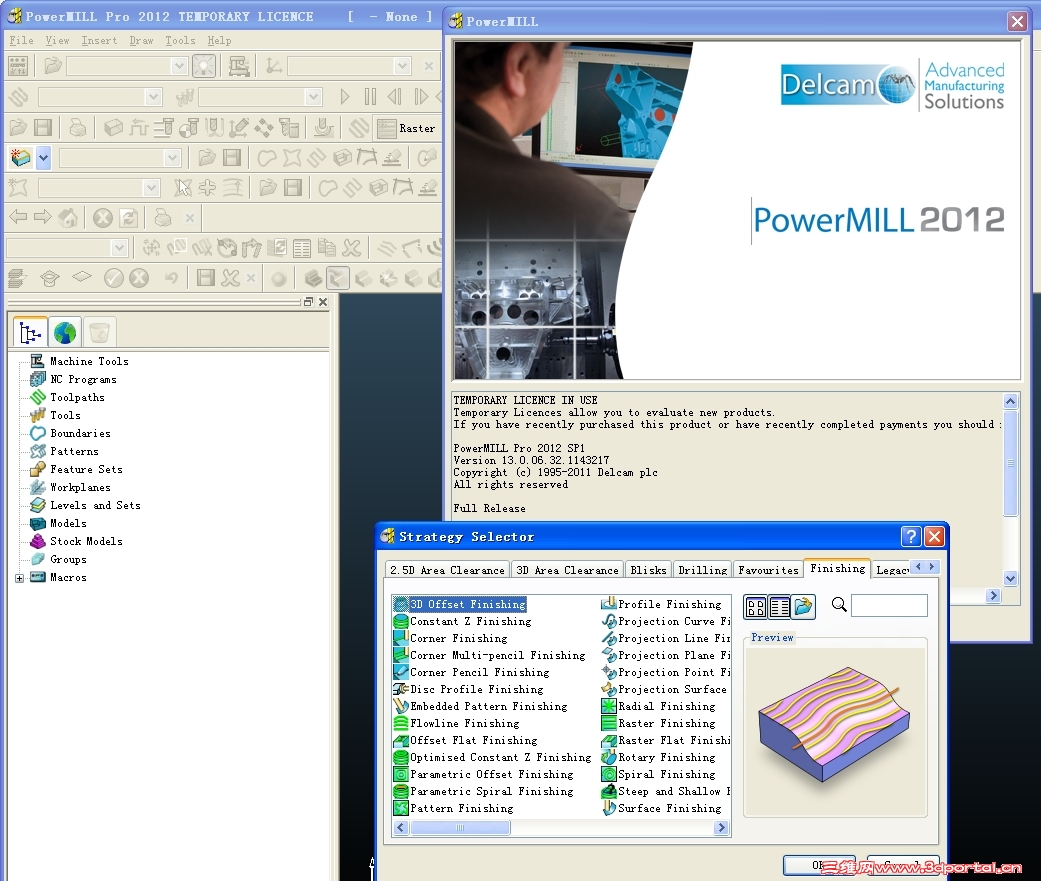Switch to 2.5D Area Clearance tab
This screenshot has width=1041, height=881.
pos(447,570)
